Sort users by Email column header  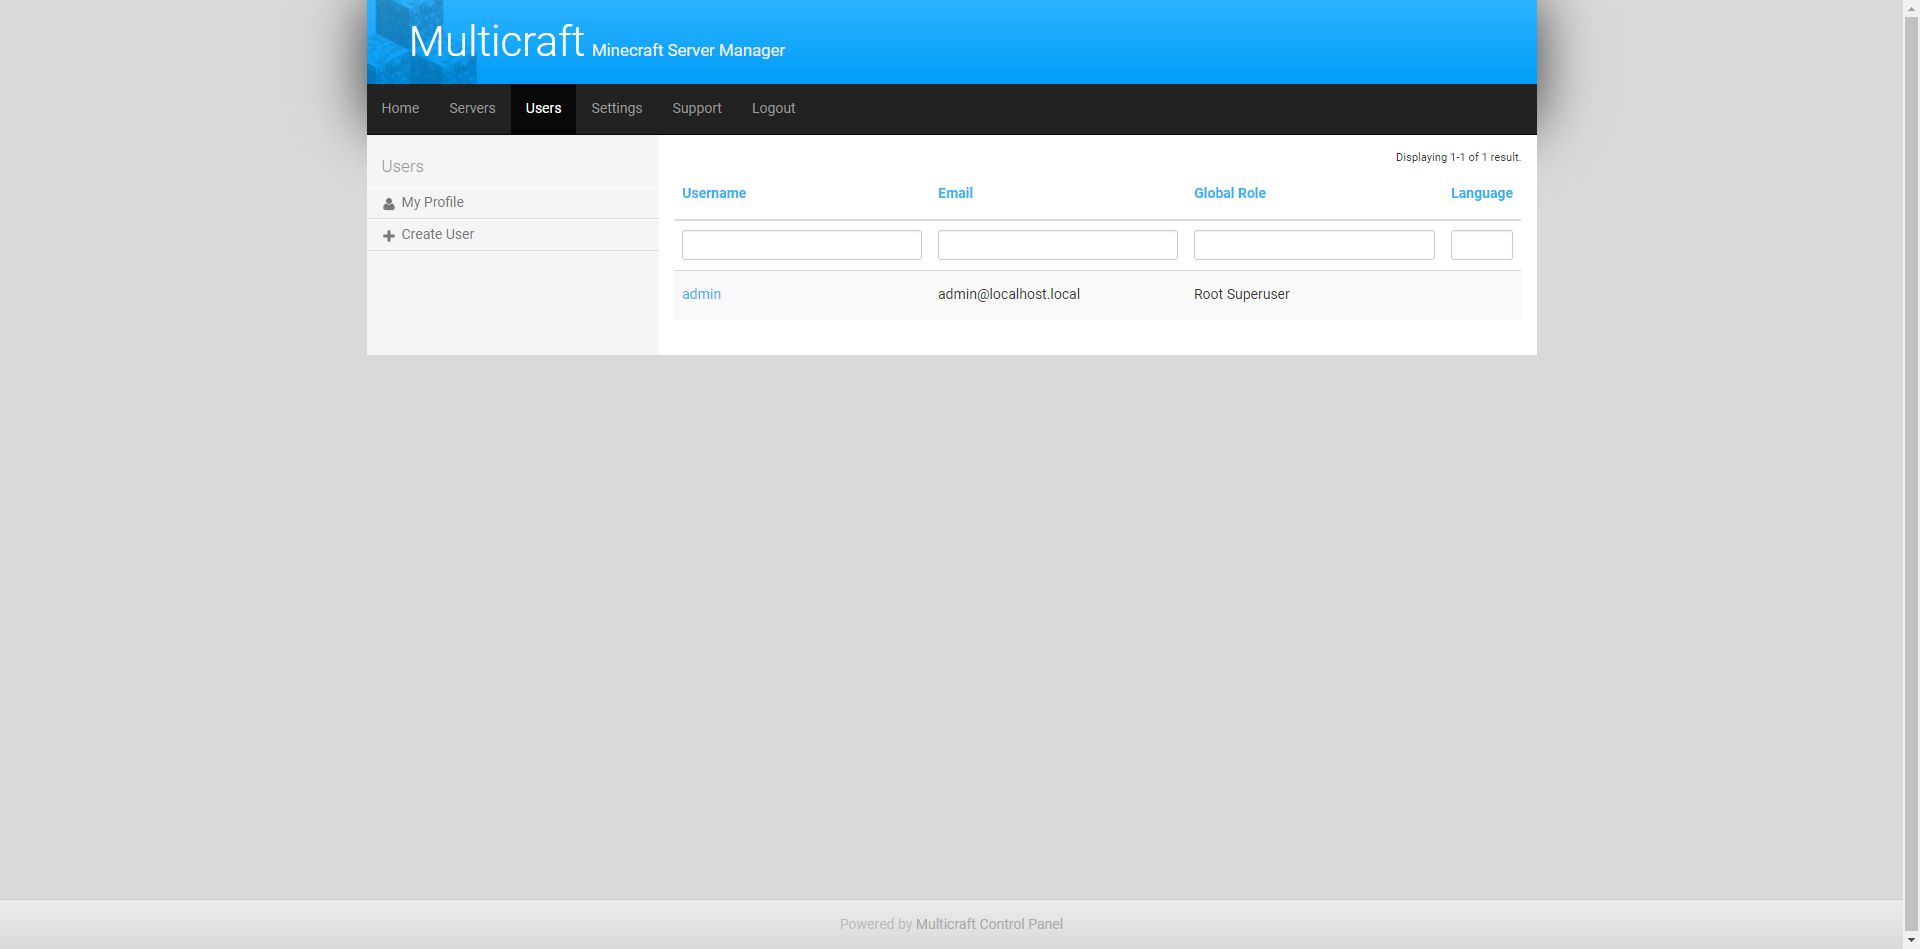(955, 194)
